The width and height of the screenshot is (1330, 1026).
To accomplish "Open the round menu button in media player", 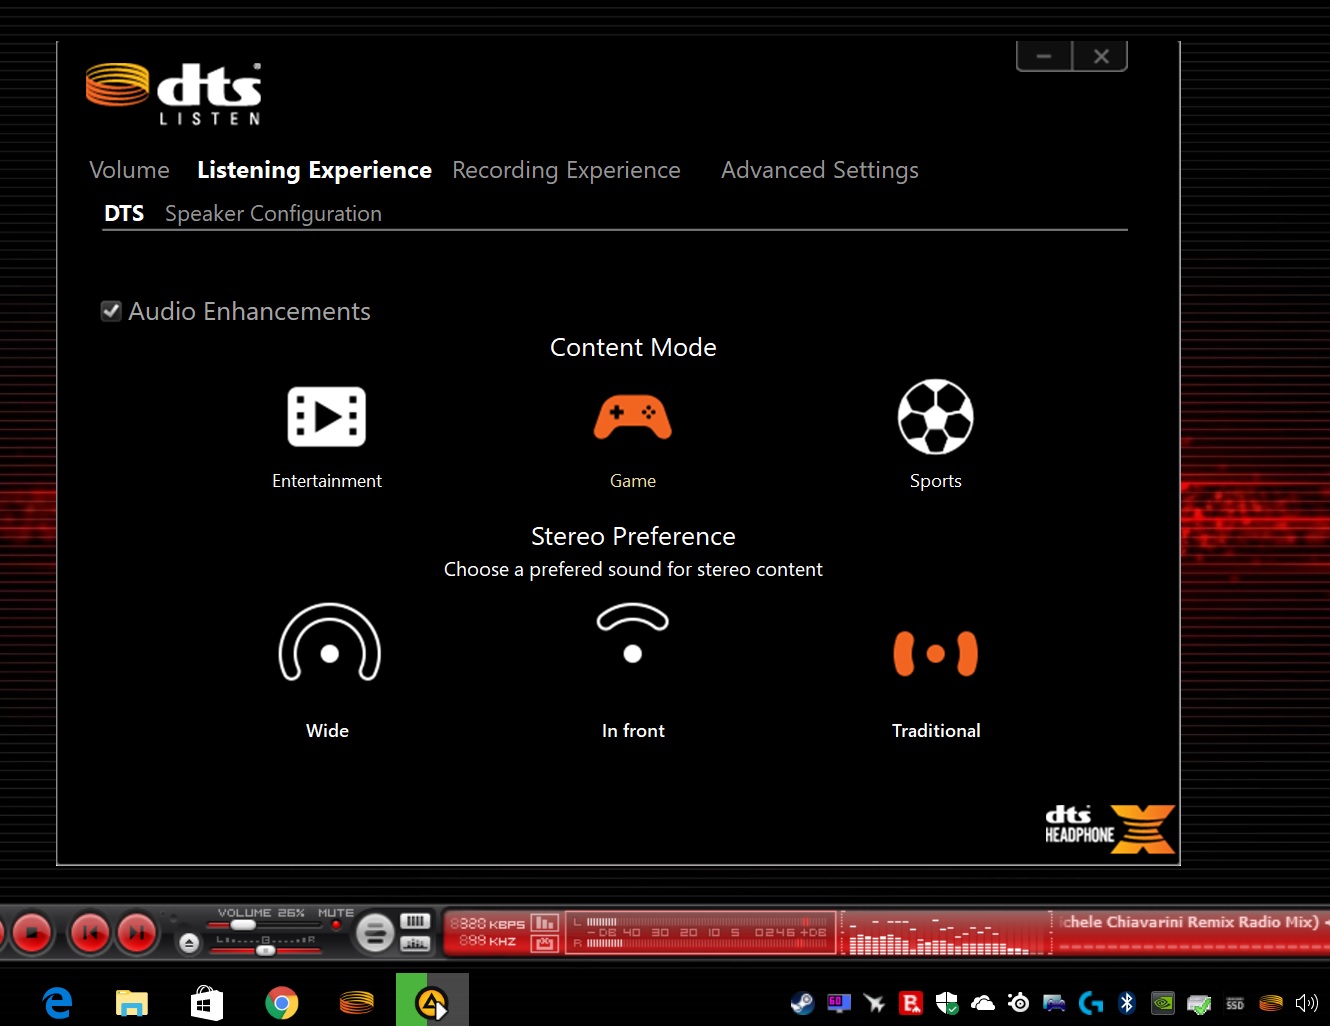I will (375, 934).
